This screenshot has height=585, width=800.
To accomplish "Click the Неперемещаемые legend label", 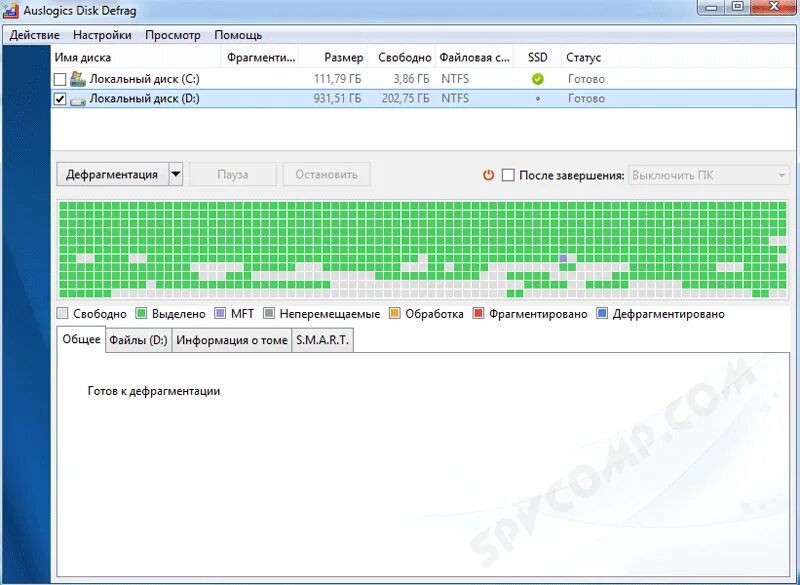I will (330, 314).
